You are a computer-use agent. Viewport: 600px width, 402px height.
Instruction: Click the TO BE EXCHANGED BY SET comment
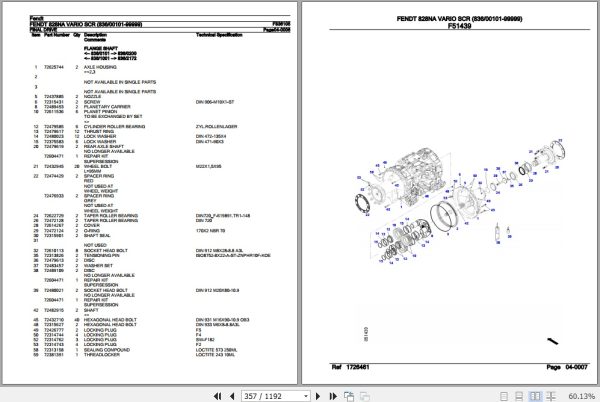[x=113, y=116]
